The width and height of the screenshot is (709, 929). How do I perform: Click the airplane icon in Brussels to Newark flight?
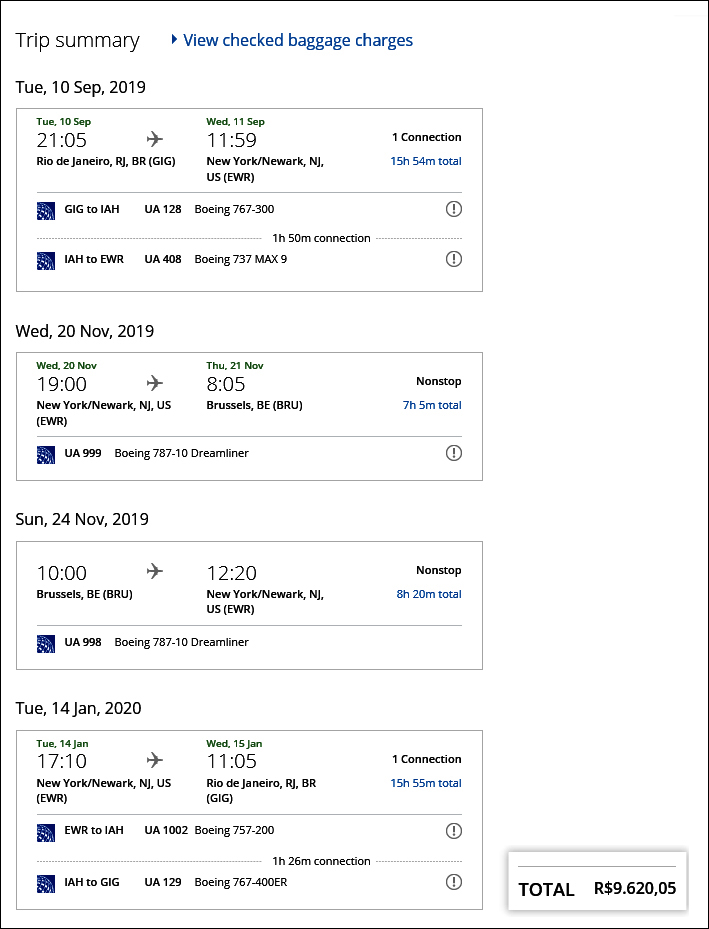point(154,571)
